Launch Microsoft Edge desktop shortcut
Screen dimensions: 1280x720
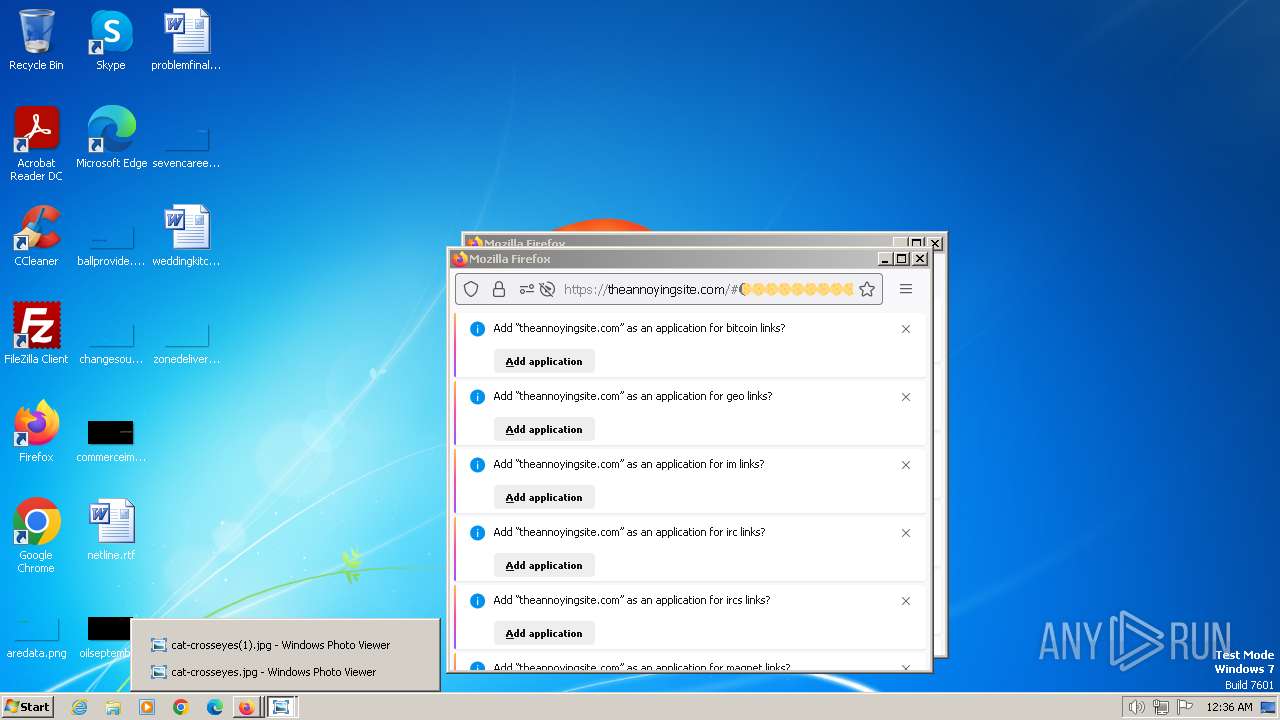(111, 137)
